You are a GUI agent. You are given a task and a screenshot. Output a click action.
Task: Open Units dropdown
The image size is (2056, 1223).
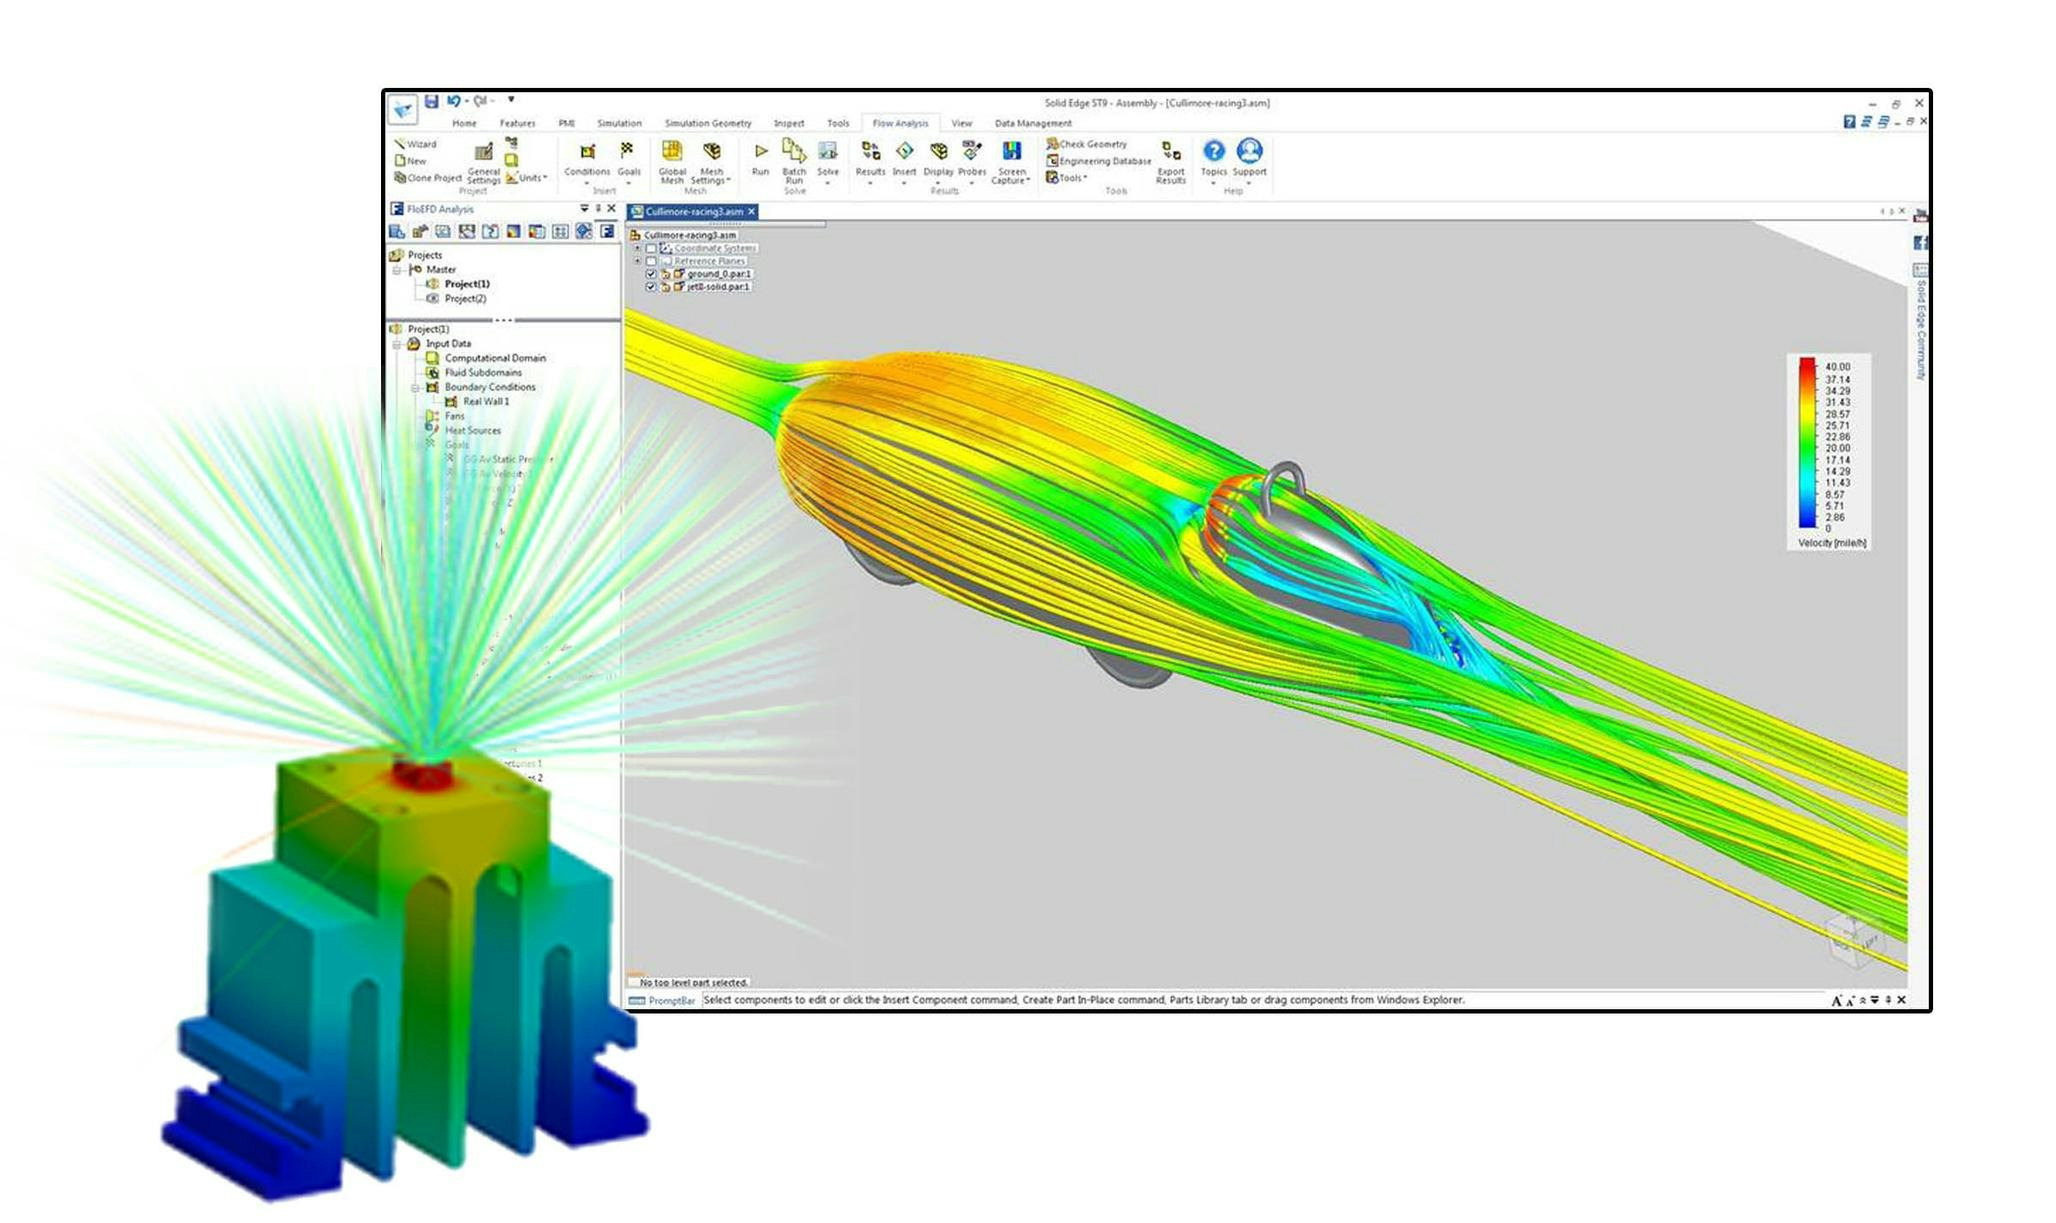pos(526,178)
